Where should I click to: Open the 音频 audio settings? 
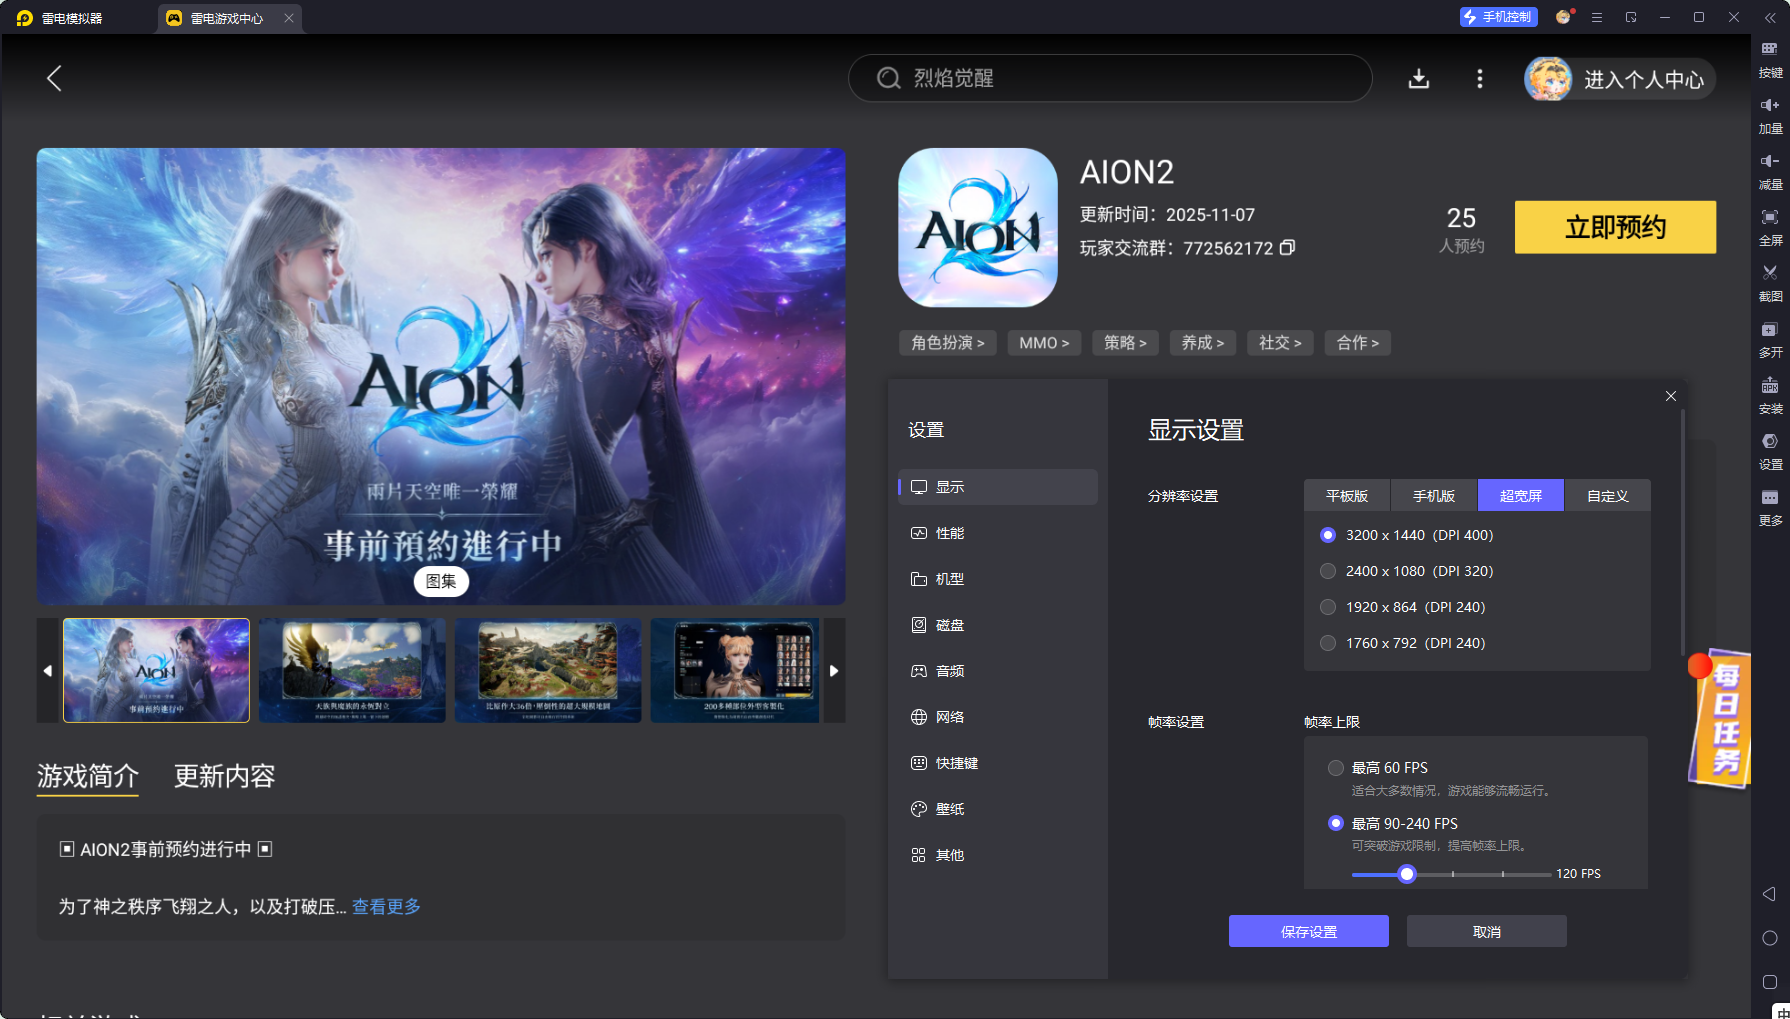coord(949,671)
